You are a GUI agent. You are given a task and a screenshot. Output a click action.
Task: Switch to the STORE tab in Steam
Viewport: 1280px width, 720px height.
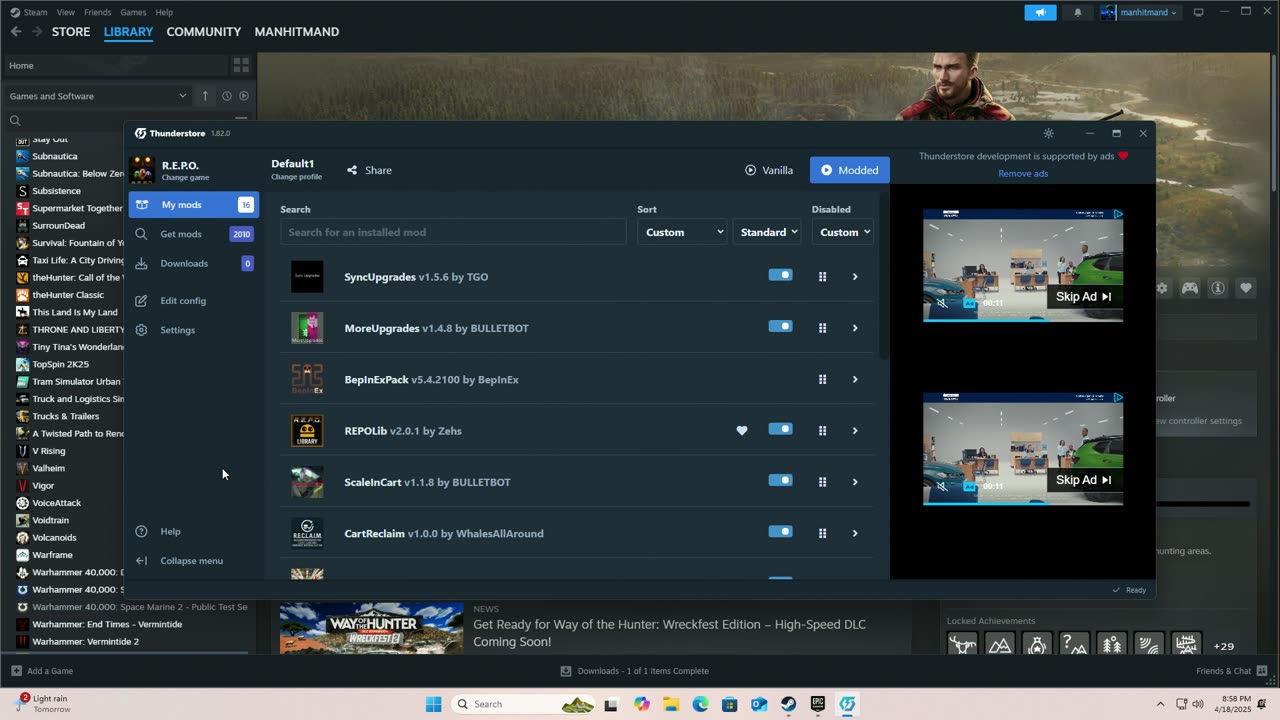(71, 32)
